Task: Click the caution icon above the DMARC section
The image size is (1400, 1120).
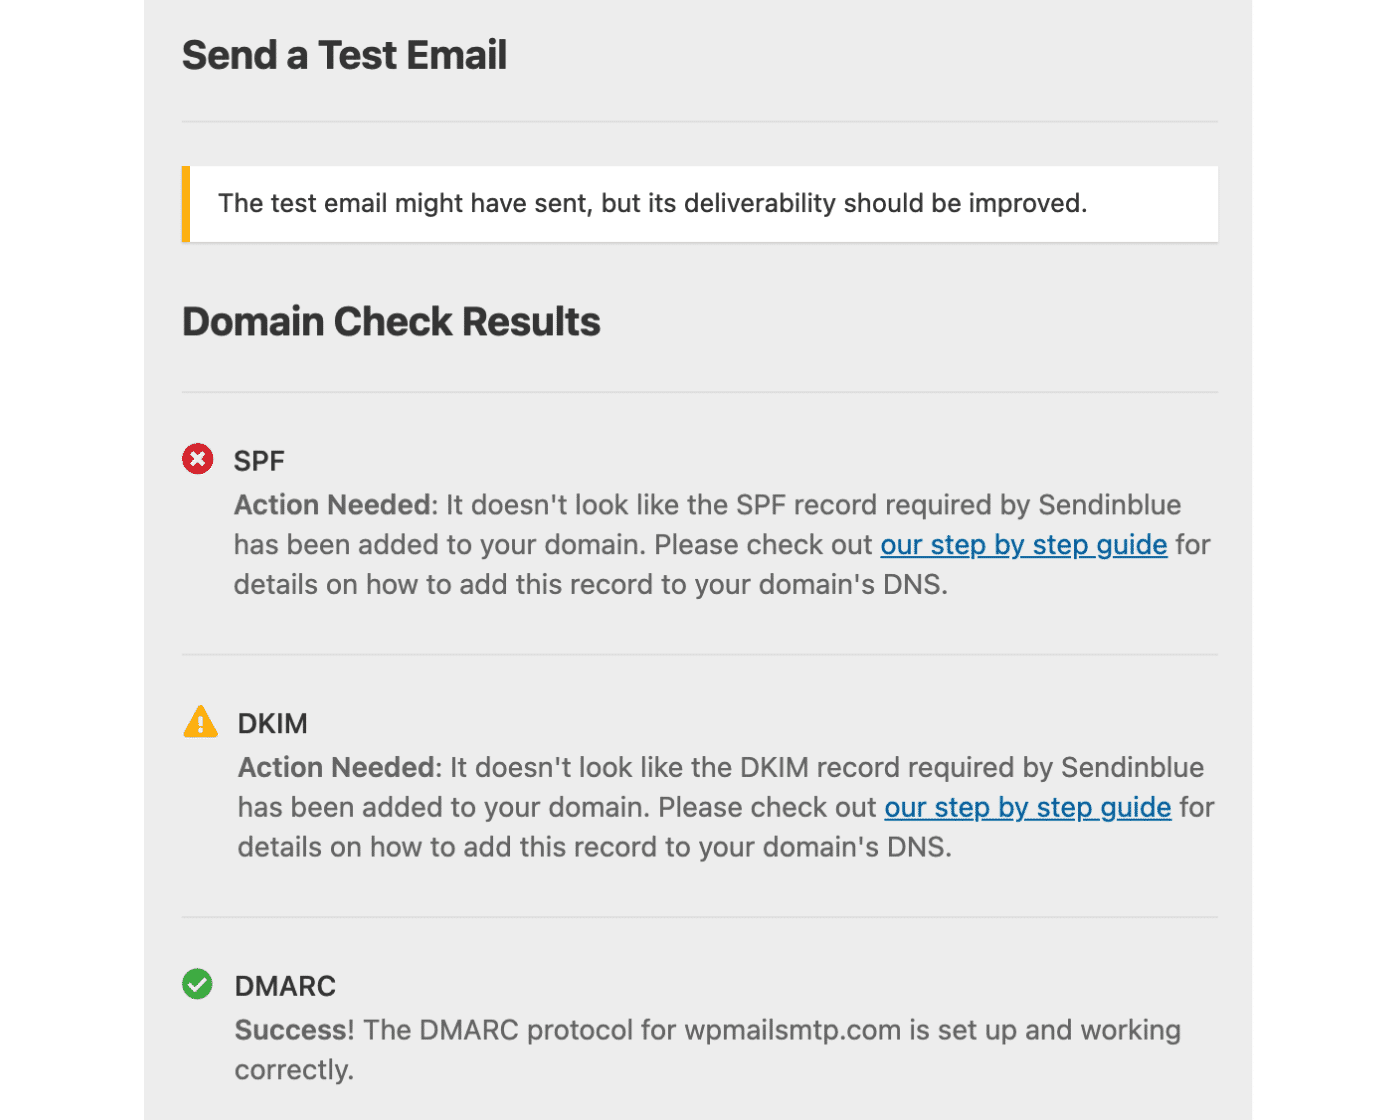Action: click(200, 722)
